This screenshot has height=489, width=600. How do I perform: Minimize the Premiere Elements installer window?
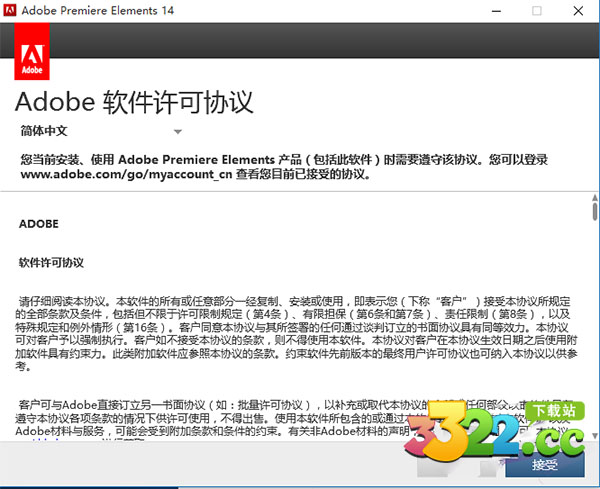489,11
